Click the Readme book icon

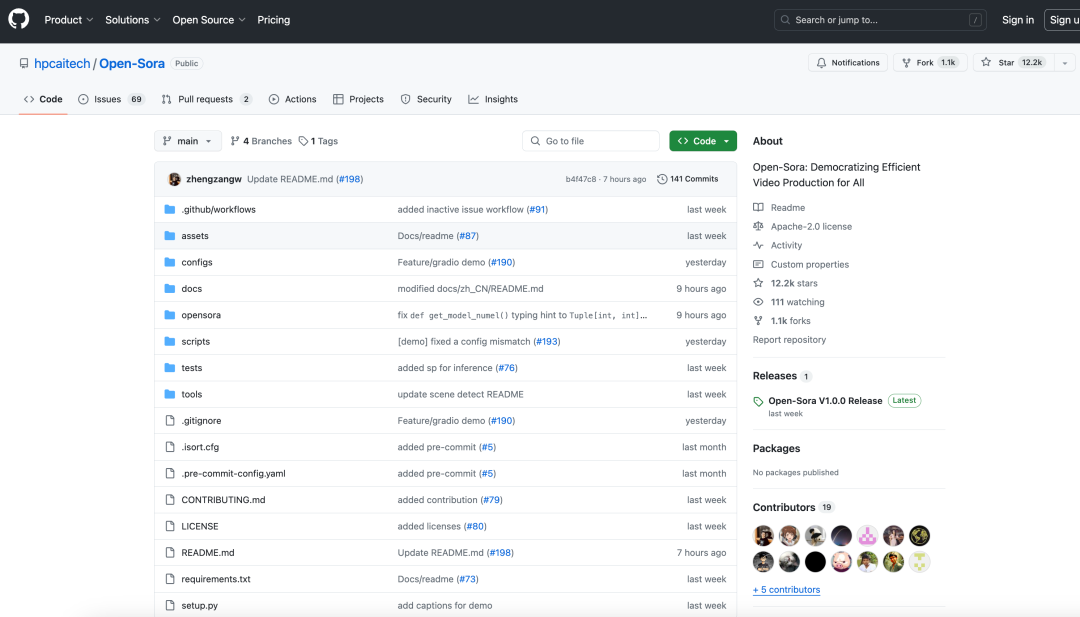coord(758,207)
